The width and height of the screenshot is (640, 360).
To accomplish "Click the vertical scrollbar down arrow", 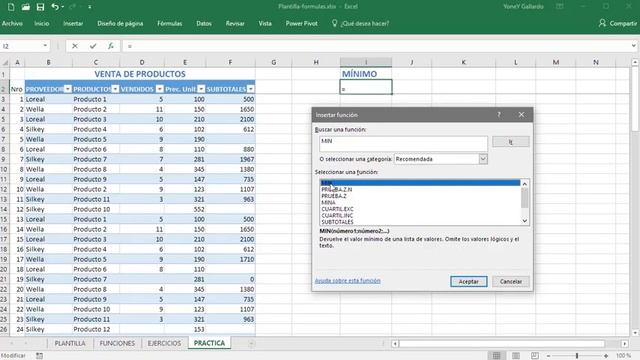I will pyautogui.click(x=635, y=333).
